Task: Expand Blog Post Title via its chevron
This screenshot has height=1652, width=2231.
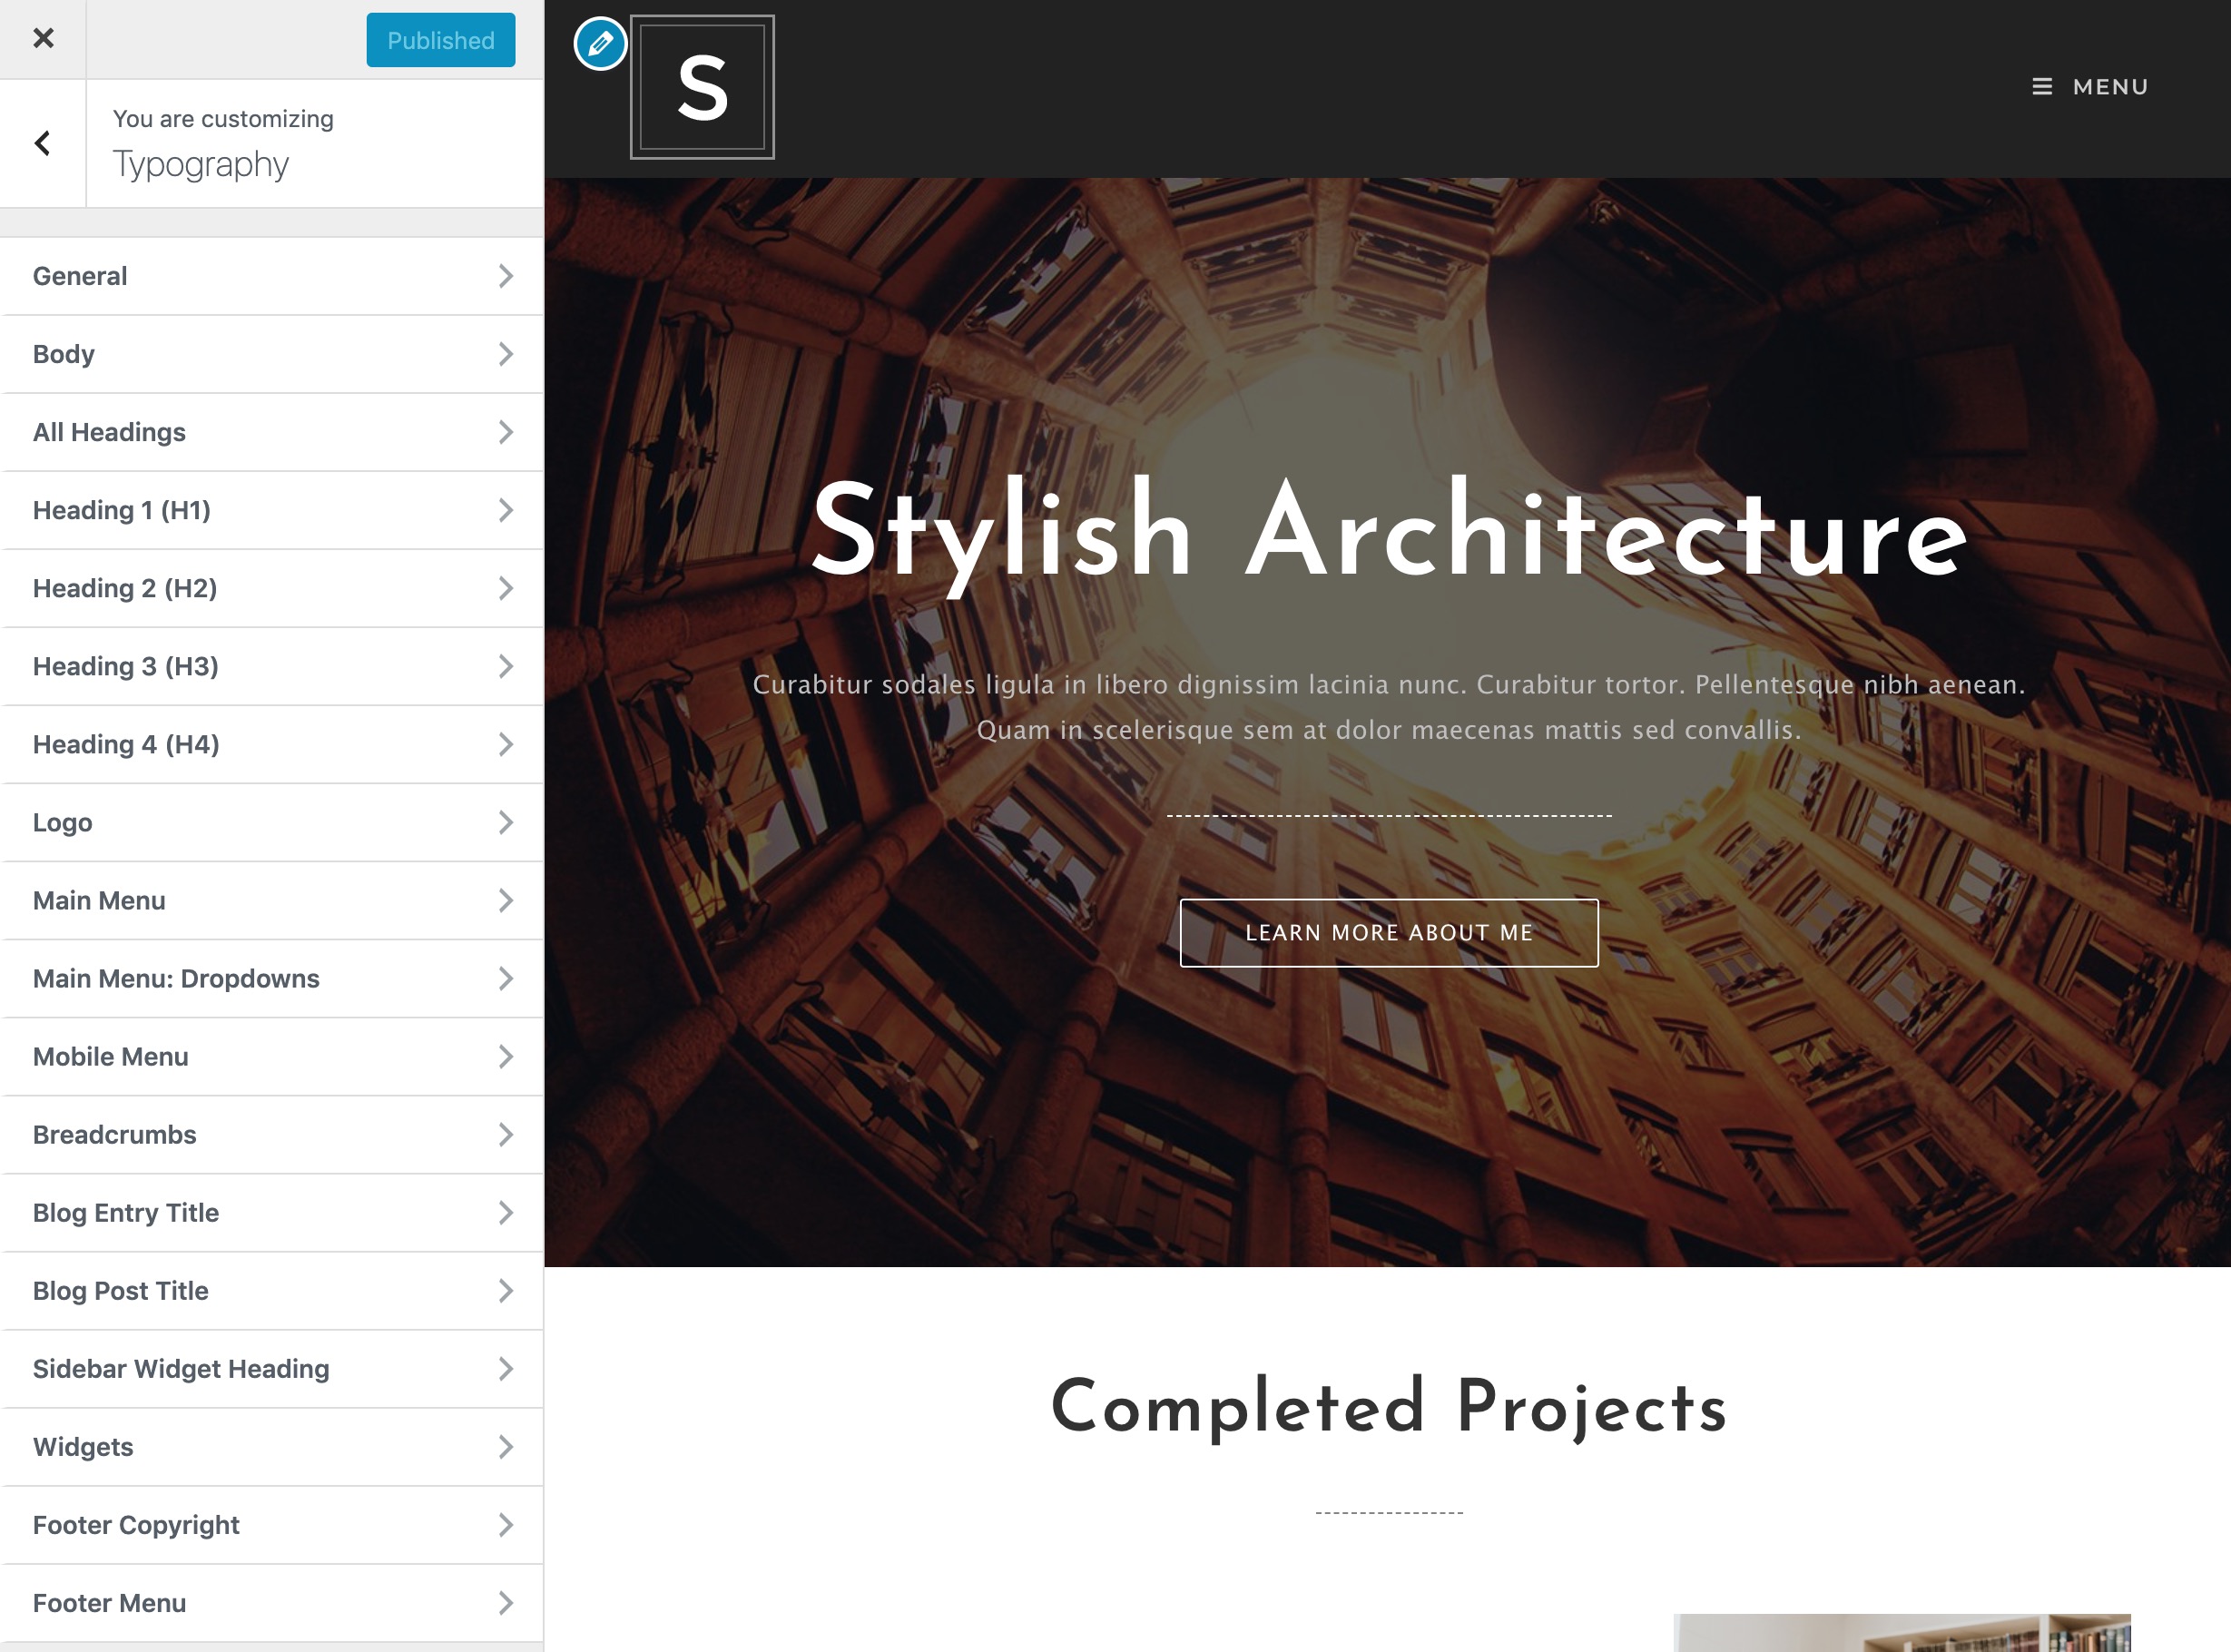Action: point(506,1290)
